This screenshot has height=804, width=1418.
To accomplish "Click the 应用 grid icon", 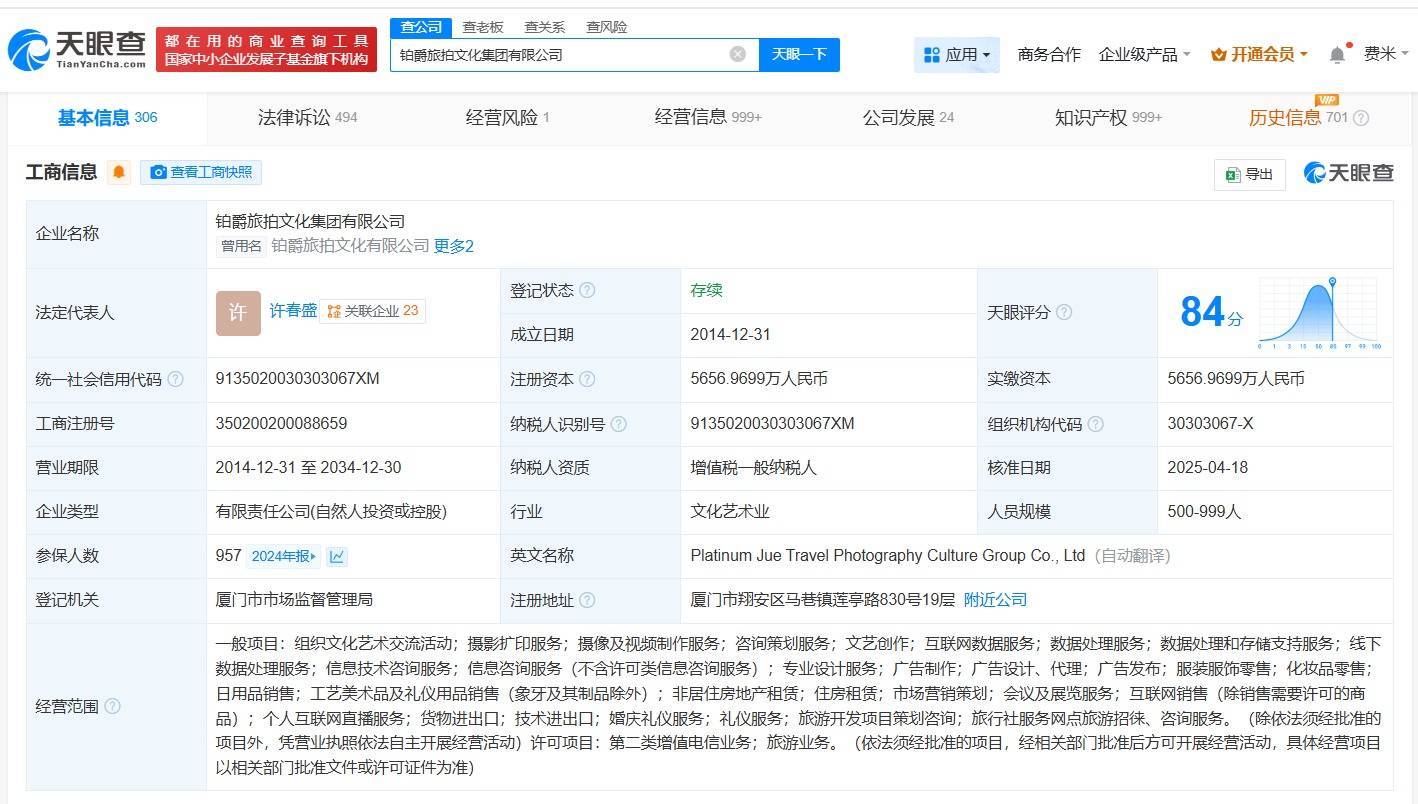I will (x=932, y=55).
